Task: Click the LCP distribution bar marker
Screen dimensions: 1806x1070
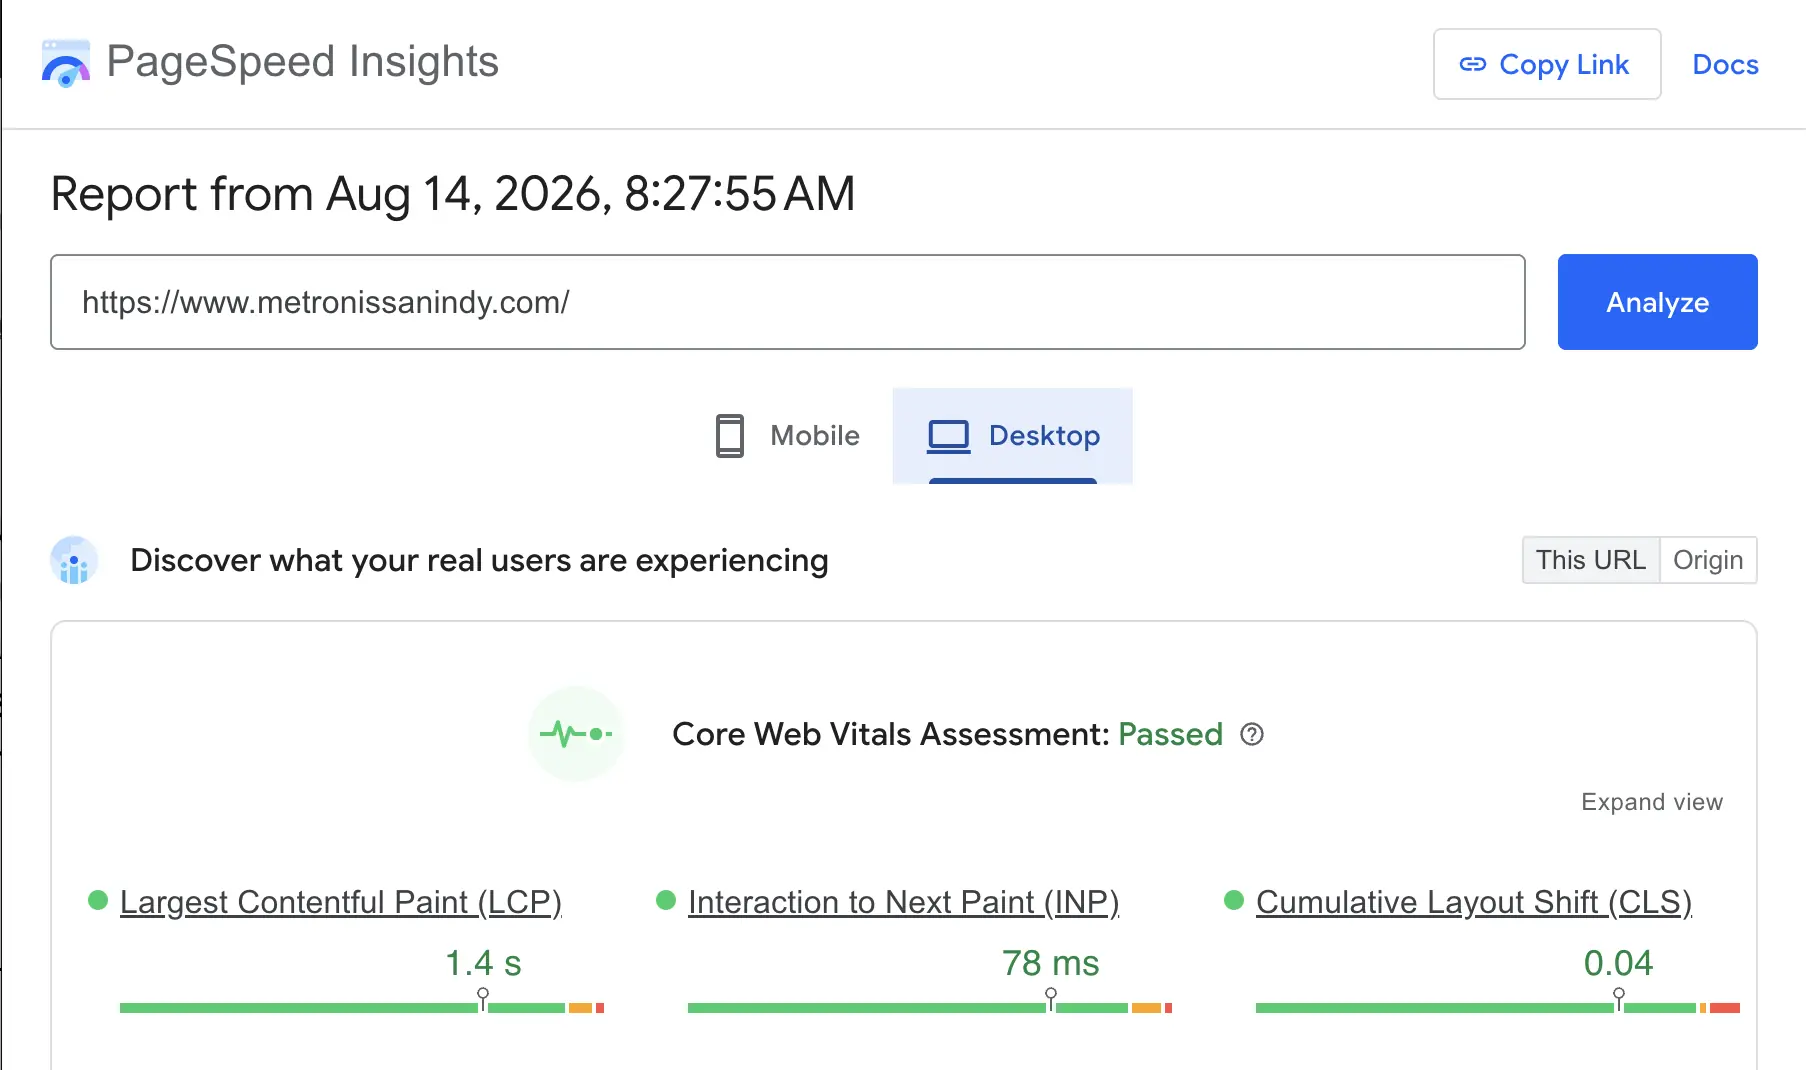Action: click(483, 999)
